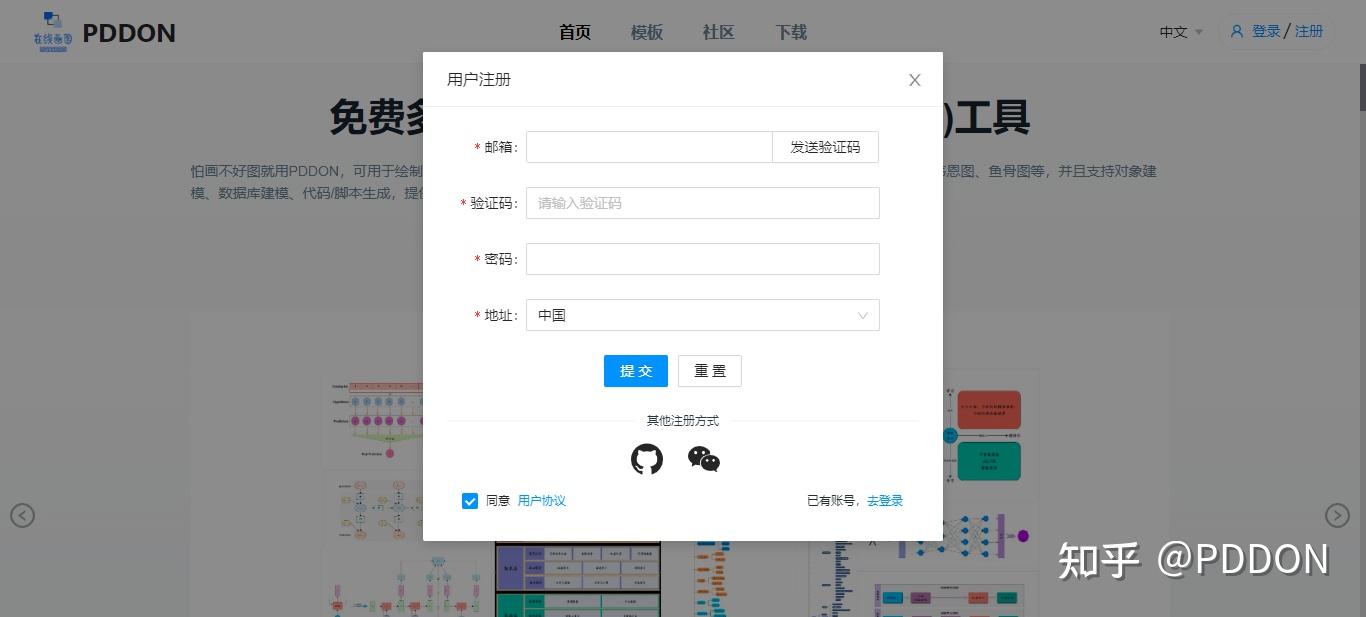Viewport: 1366px width, 617px height.
Task: Click the user login icon
Action: point(1237,31)
